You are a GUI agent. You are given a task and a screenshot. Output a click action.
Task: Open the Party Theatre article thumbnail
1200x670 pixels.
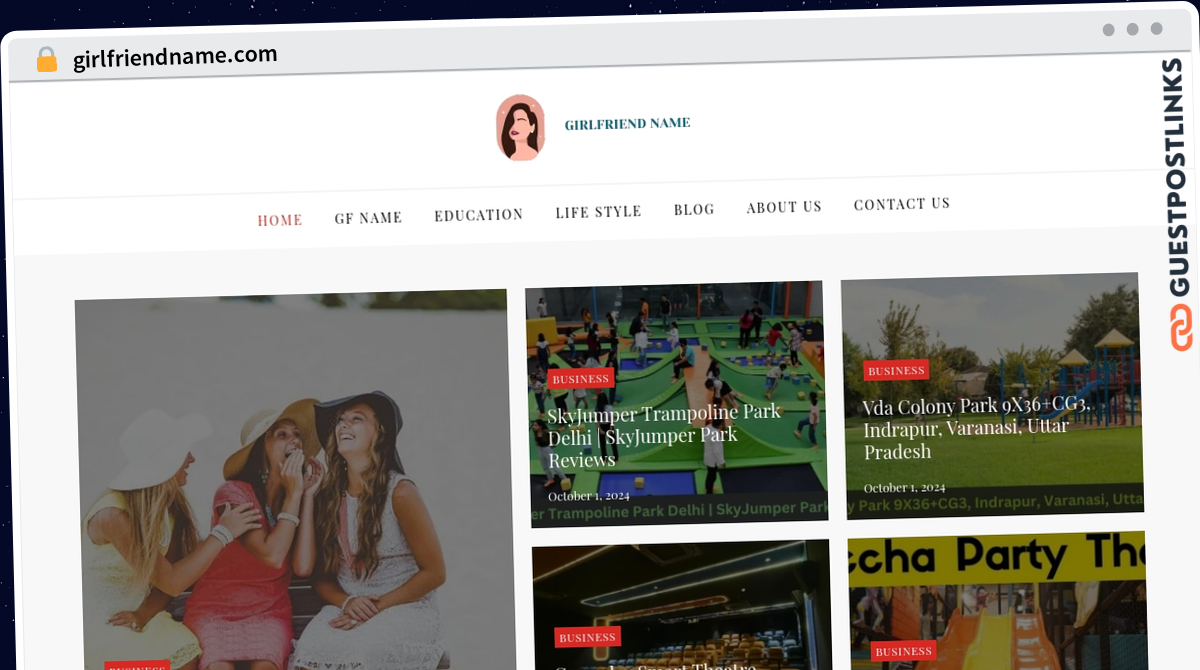[x=997, y=600]
